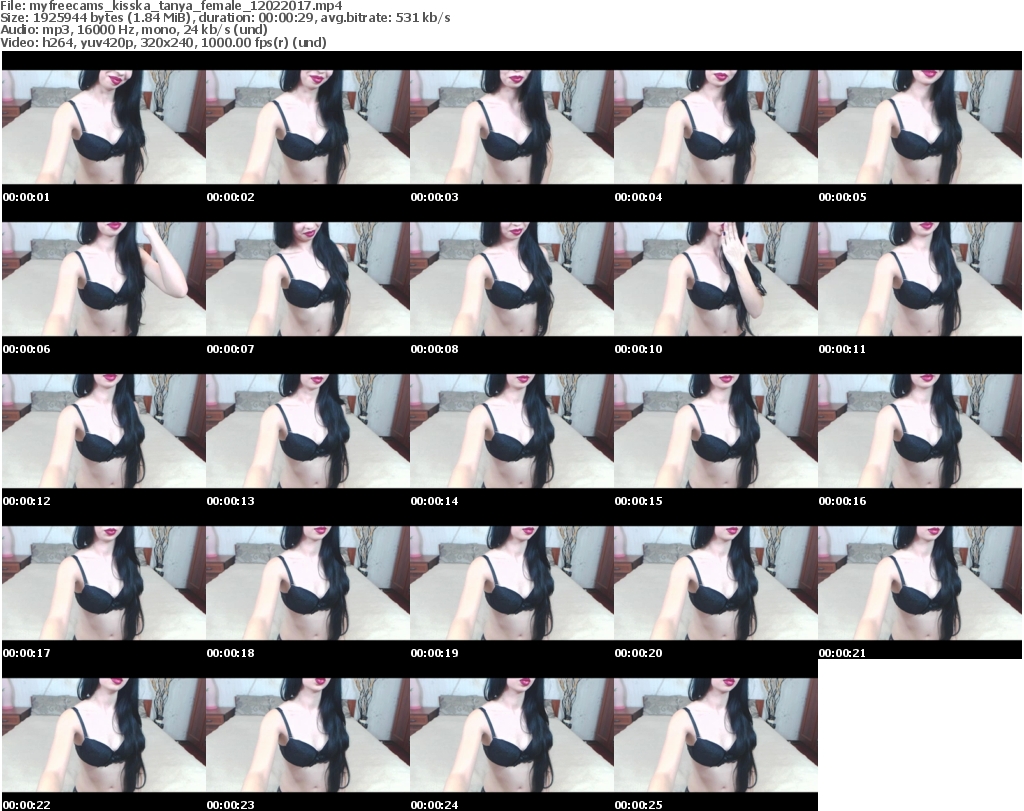The width and height of the screenshot is (1024, 811).
Task: Click the 00:00:10 timestamp label
Action: [x=638, y=349]
